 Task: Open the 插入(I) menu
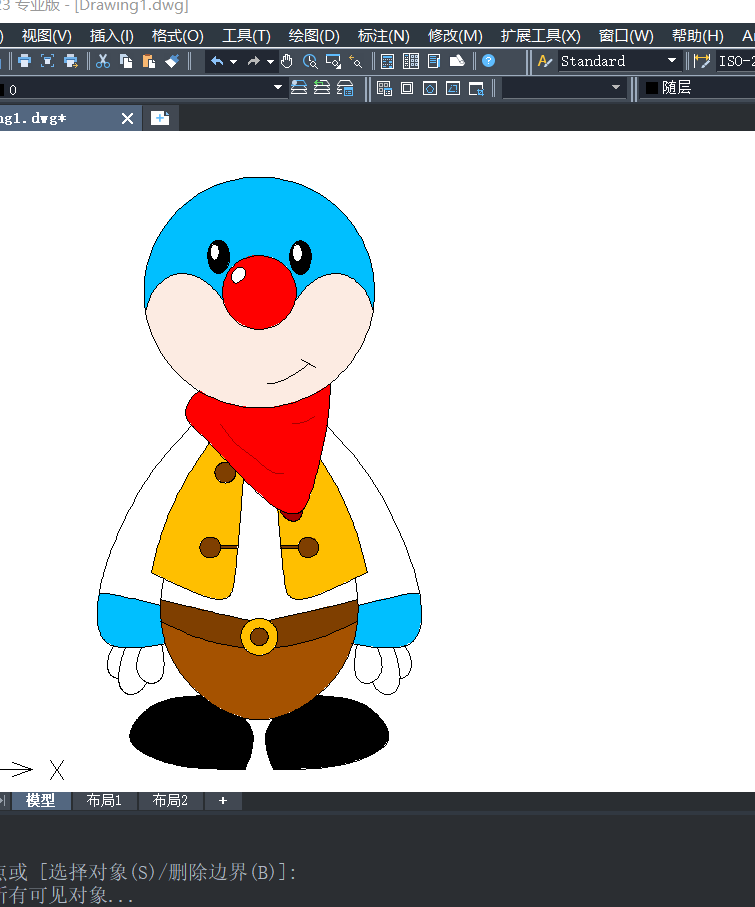tap(112, 36)
